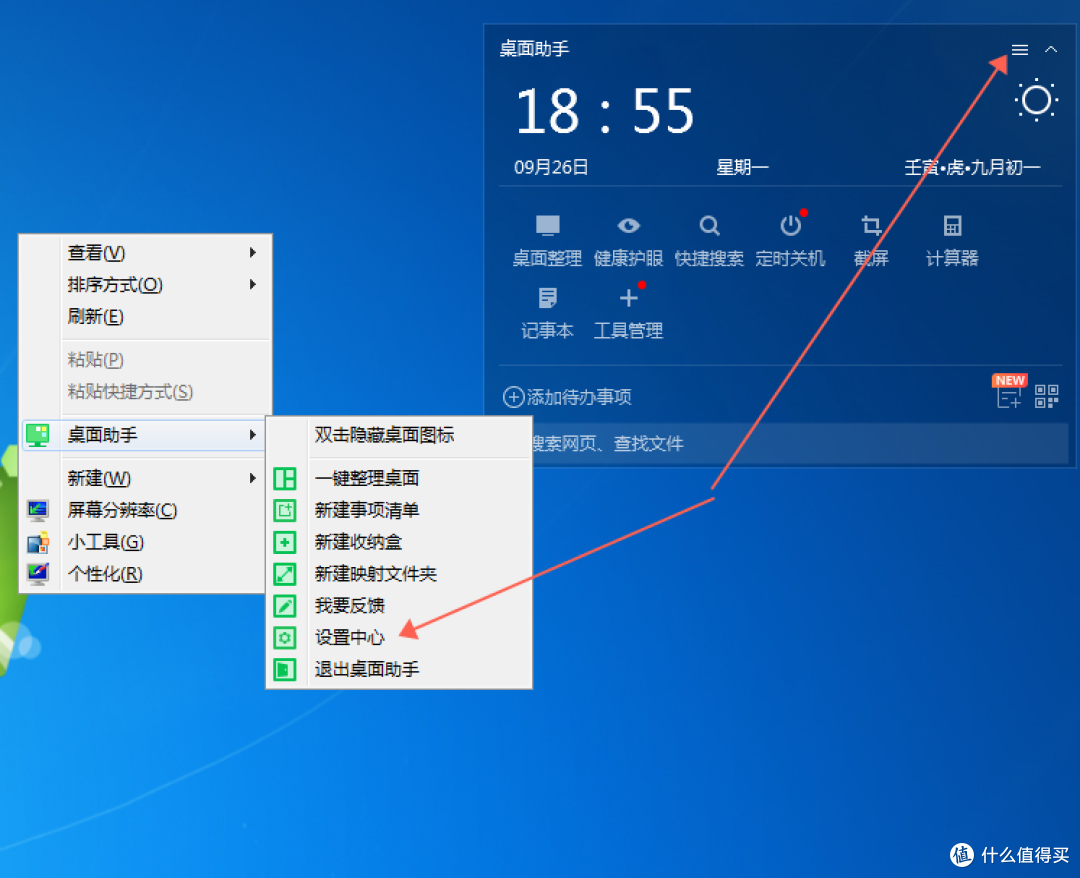Click the pencil icon beside 我要反馈
This screenshot has height=878, width=1080.
coord(284,605)
